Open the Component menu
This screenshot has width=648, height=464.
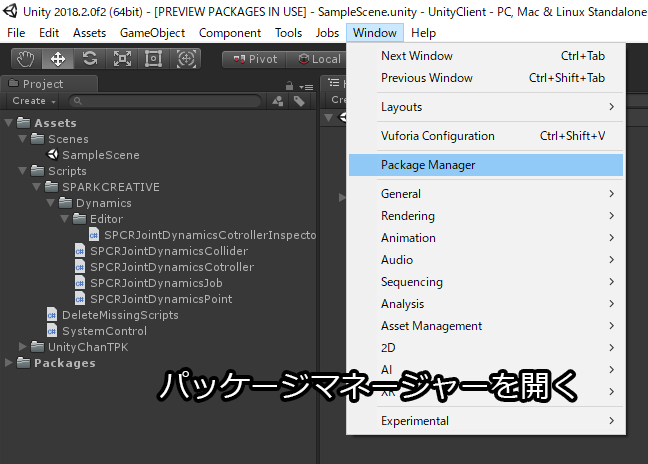coord(229,33)
